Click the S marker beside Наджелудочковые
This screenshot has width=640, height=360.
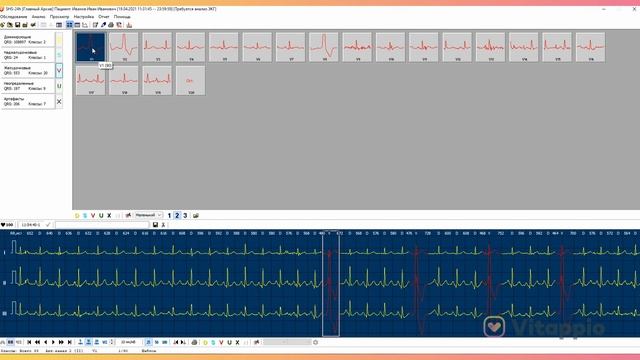click(59, 55)
